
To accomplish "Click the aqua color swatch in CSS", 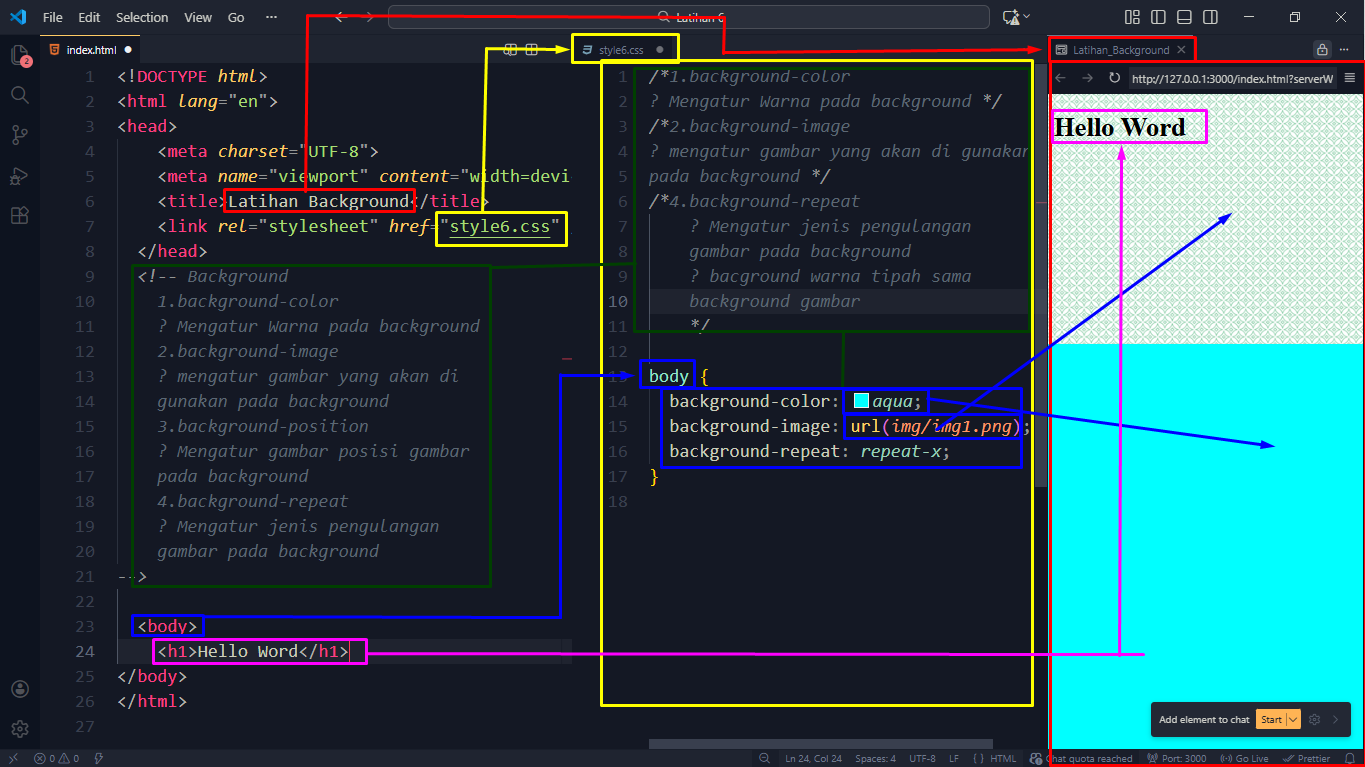I will [861, 401].
